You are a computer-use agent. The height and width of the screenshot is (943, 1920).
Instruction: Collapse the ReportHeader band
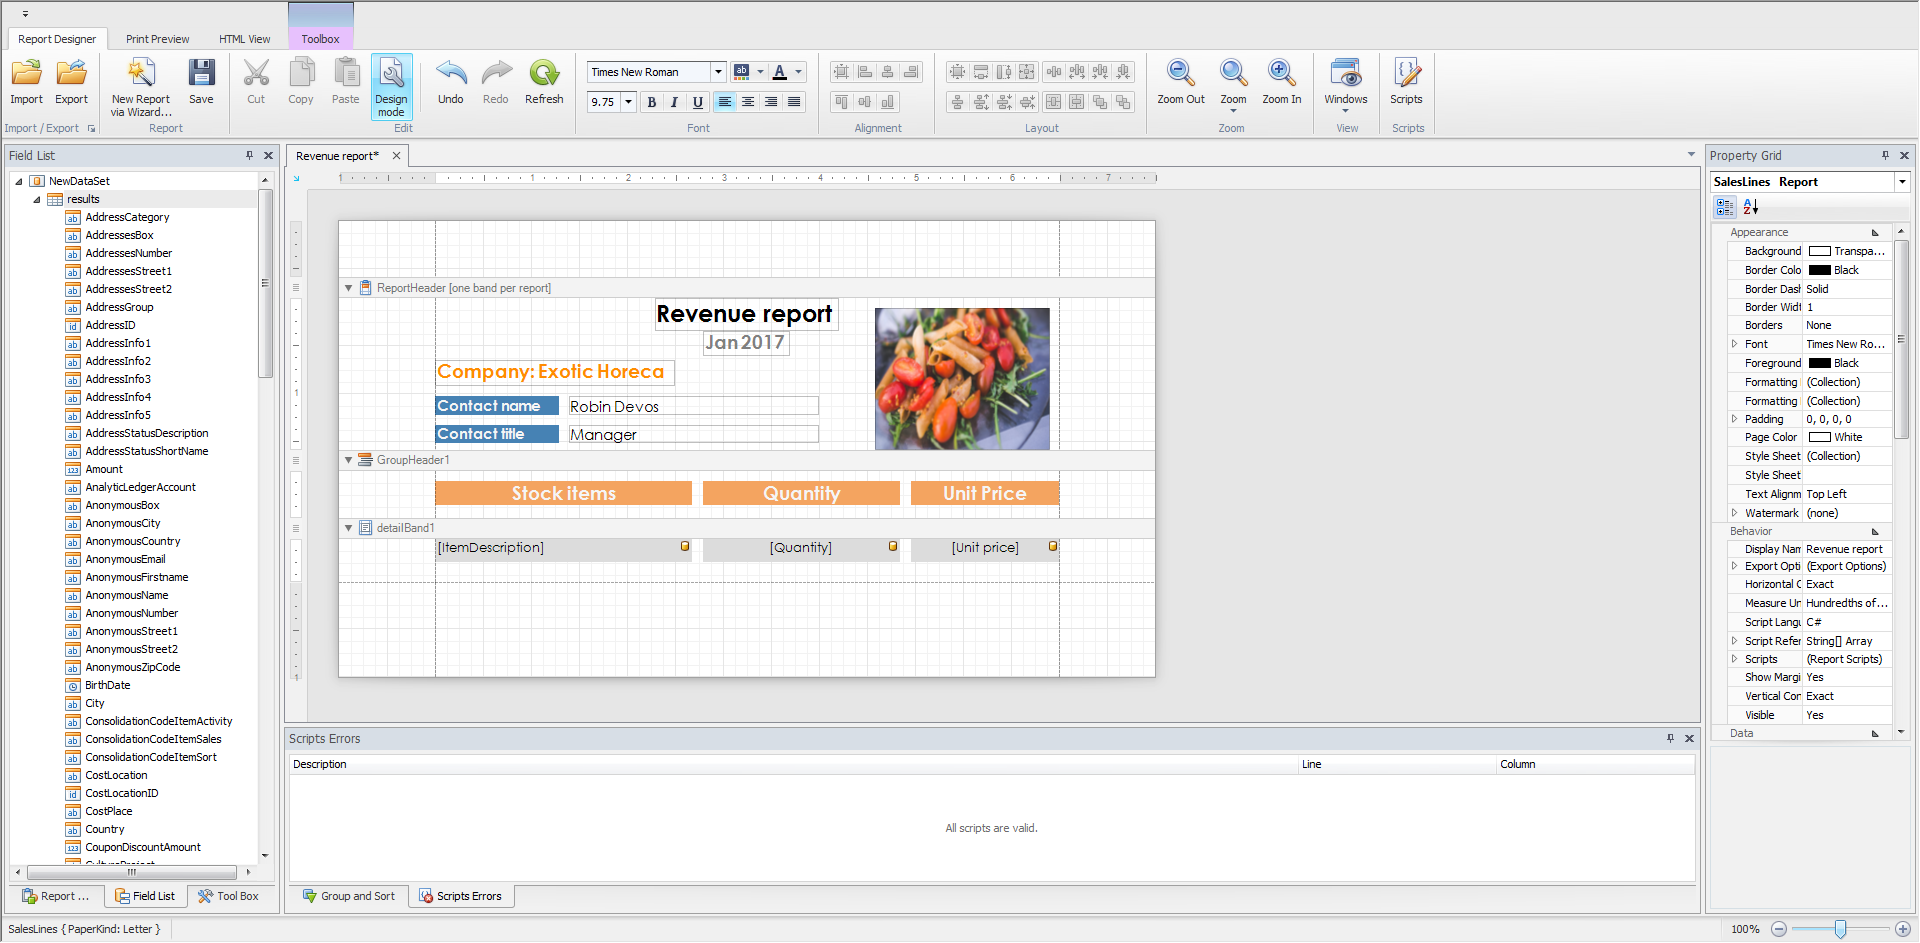[348, 288]
